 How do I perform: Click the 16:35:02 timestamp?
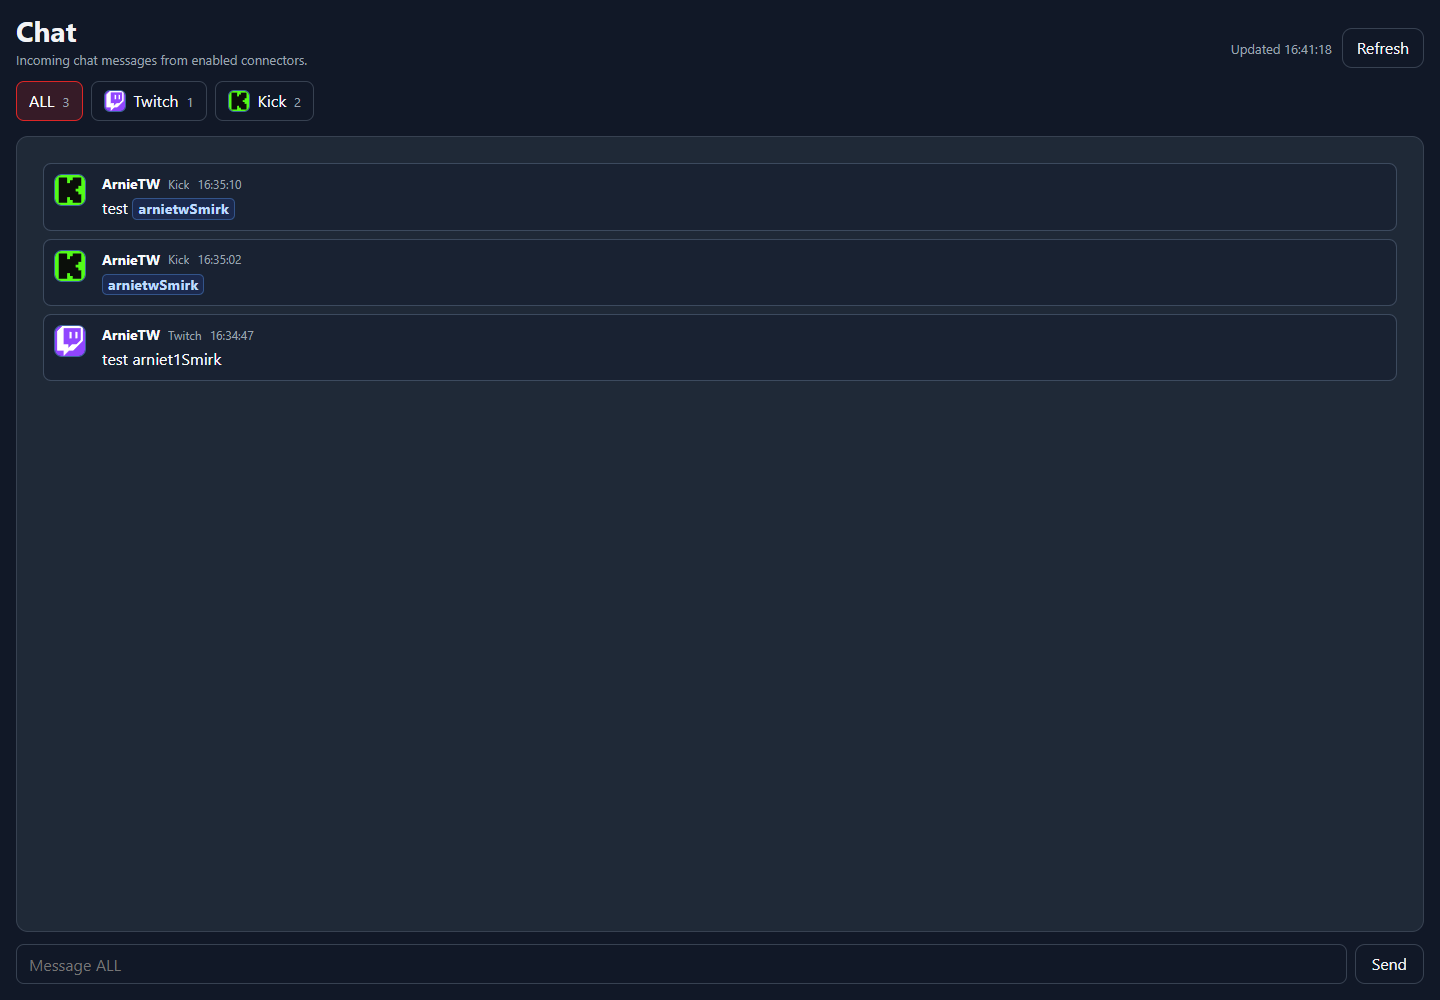220,260
